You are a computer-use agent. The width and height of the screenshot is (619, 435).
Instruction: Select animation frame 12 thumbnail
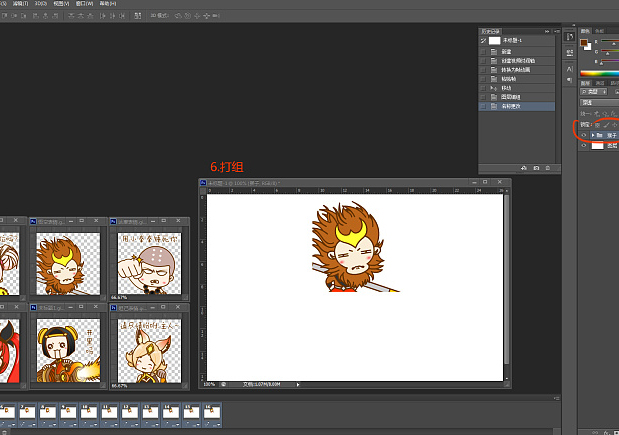pos(130,412)
